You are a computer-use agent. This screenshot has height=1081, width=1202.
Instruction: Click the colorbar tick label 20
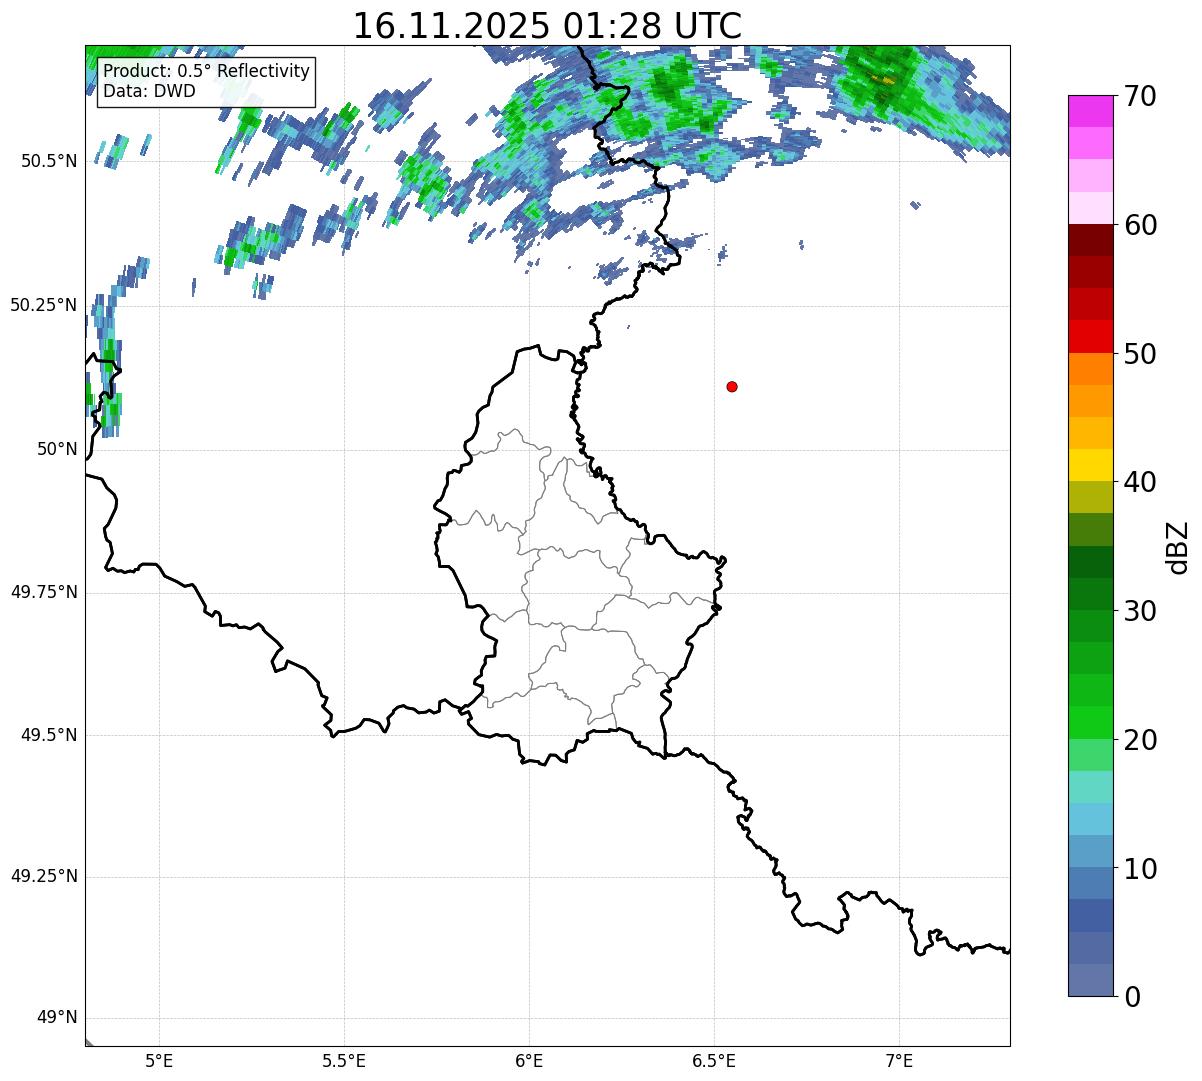(1140, 740)
